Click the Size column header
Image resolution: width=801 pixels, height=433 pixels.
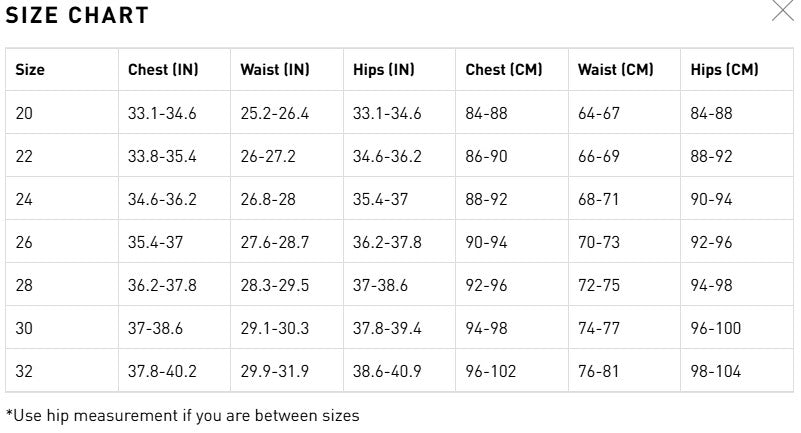[31, 70]
